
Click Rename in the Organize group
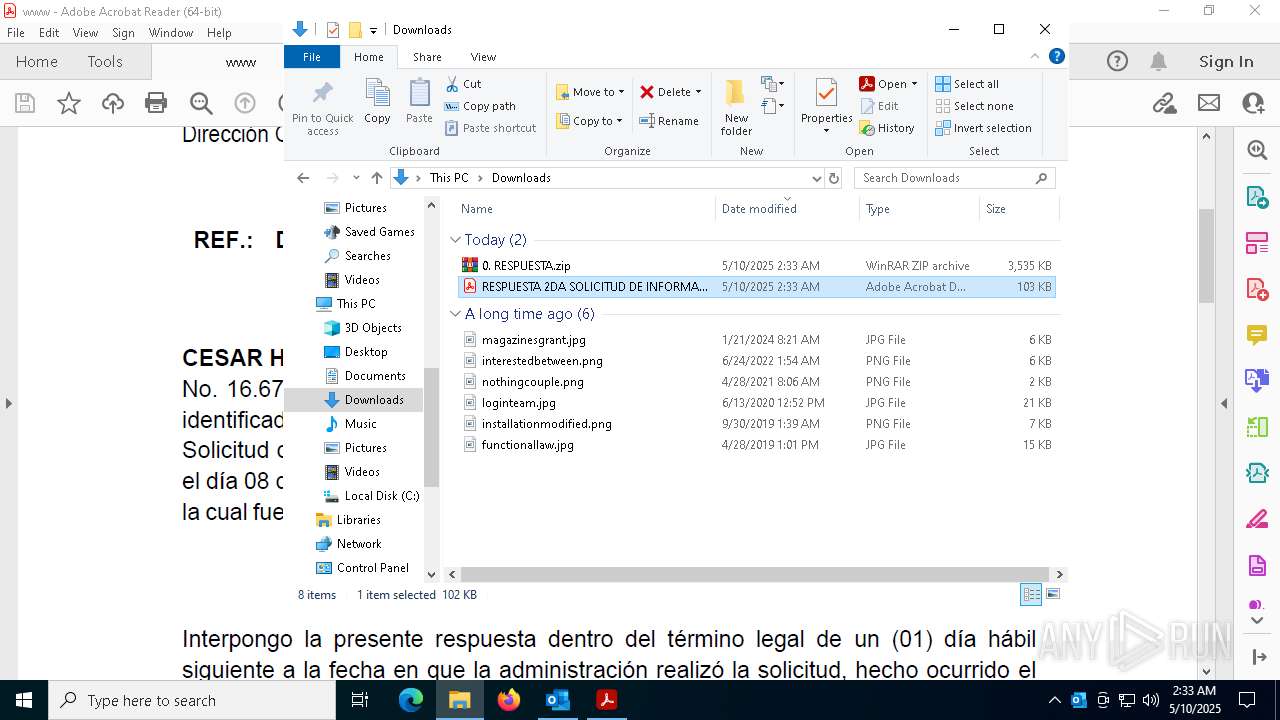coord(669,121)
